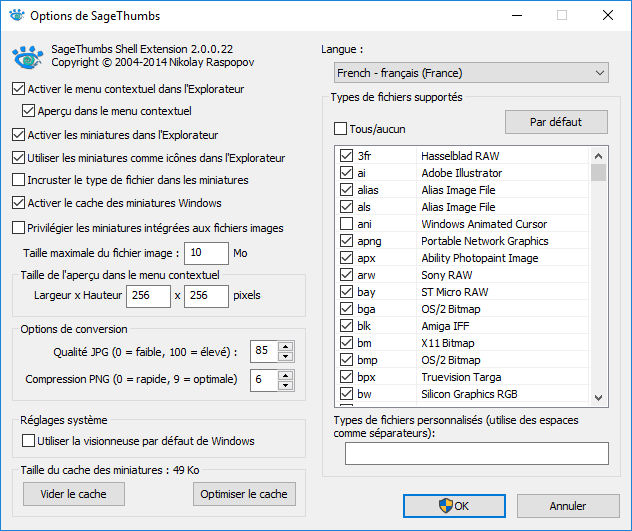Viewport: 632px width, 531px height.
Task: Decrease the Qualité JPG value
Action: (x=285, y=356)
